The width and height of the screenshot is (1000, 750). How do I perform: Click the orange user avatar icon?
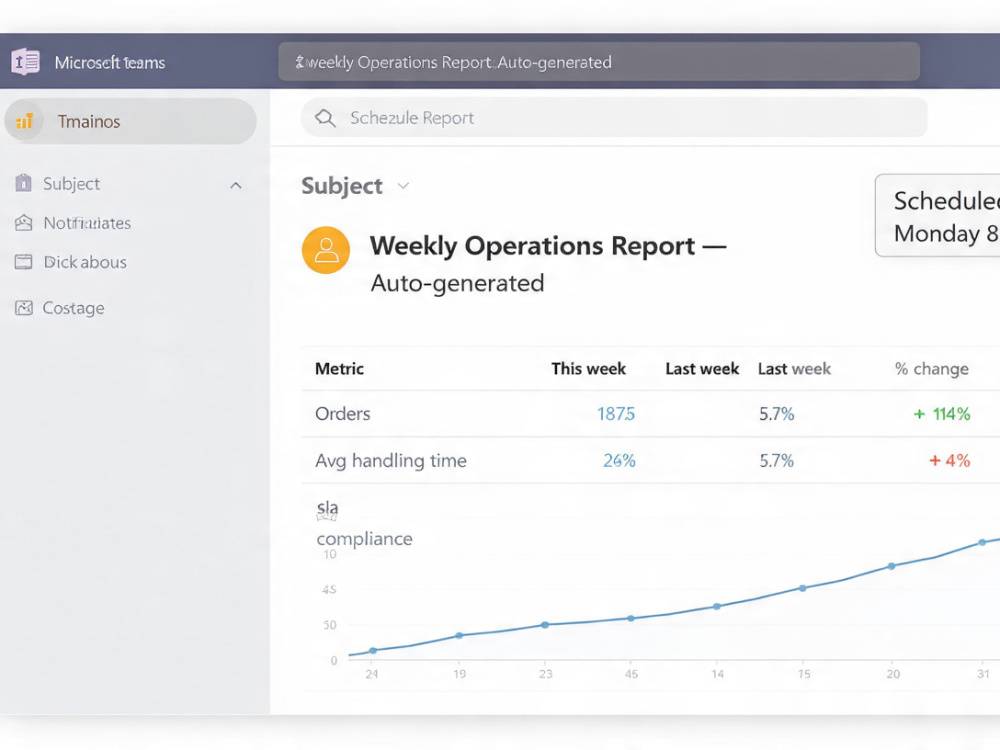tap(326, 250)
